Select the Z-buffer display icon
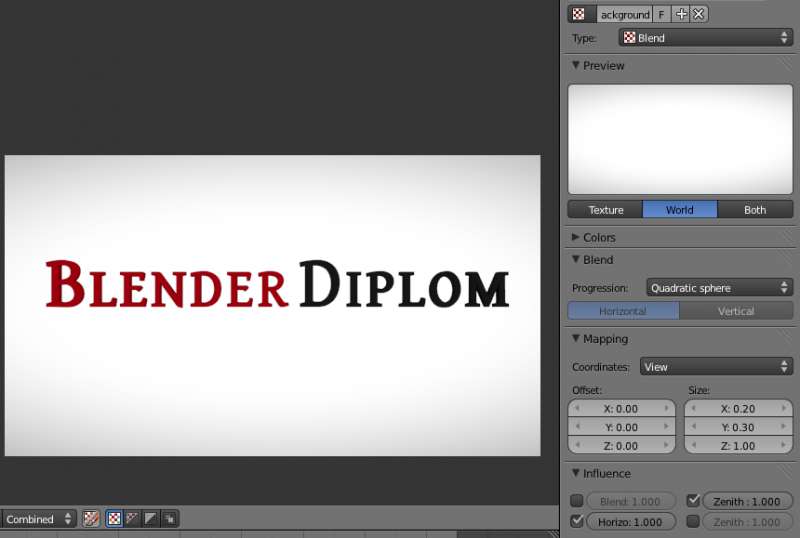 pyautogui.click(x=170, y=519)
